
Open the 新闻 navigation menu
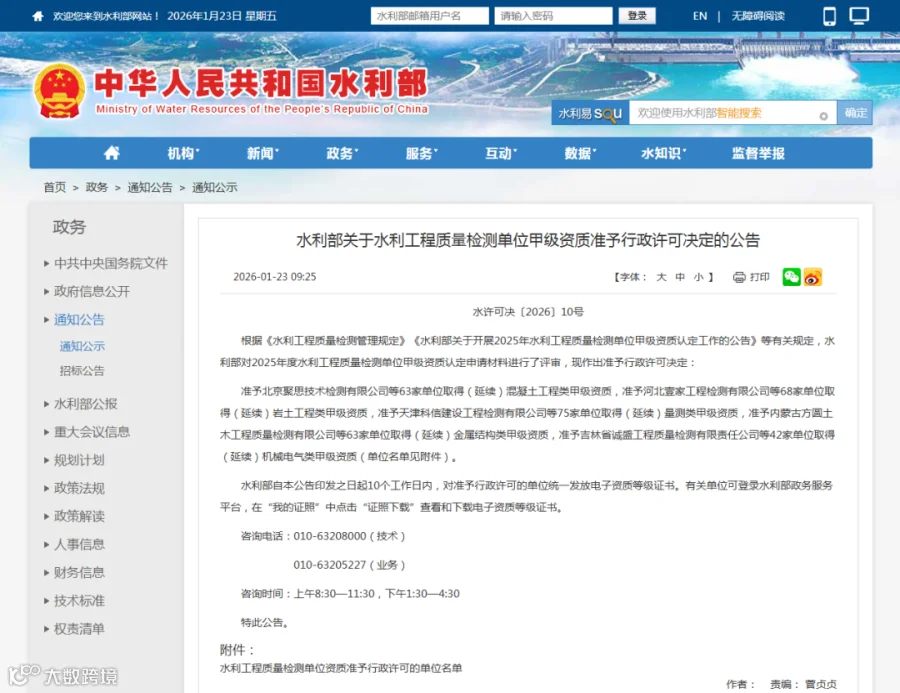[x=262, y=153]
